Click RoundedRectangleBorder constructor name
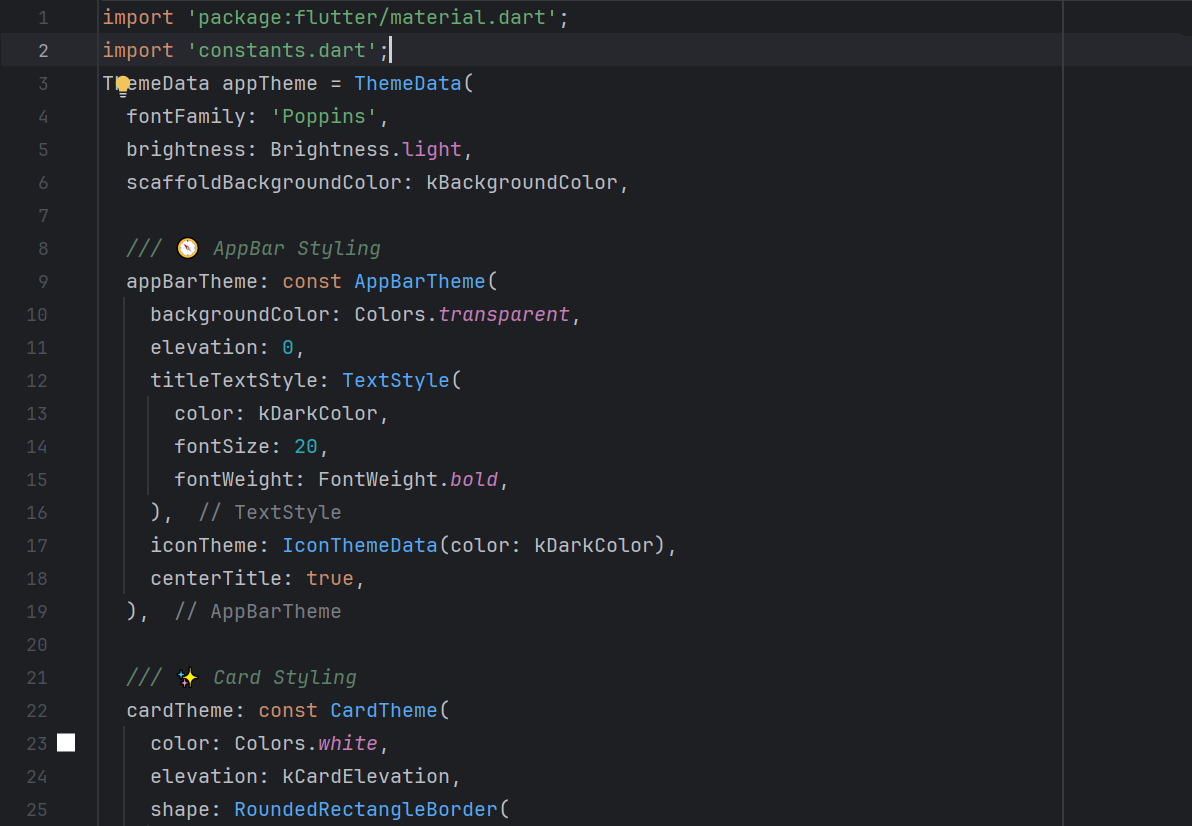This screenshot has width=1192, height=826. tap(366, 809)
